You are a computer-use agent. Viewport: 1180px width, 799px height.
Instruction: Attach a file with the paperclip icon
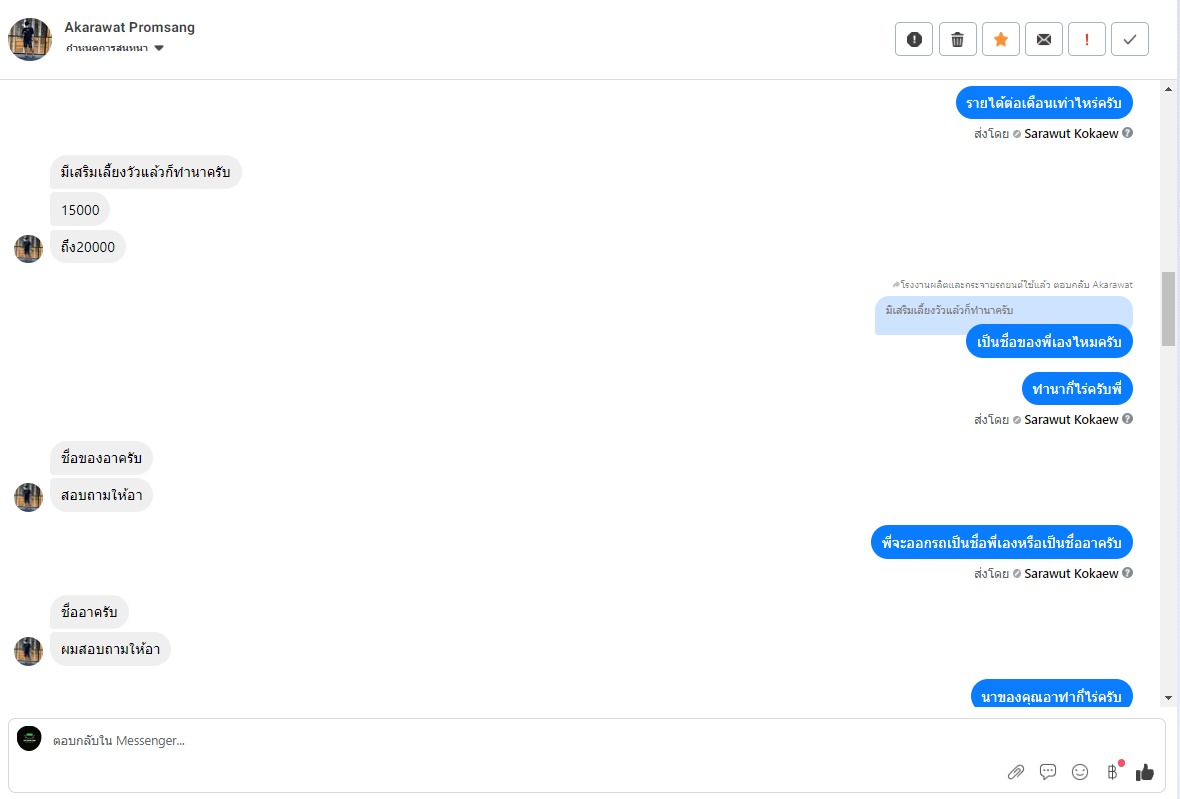click(x=1015, y=771)
